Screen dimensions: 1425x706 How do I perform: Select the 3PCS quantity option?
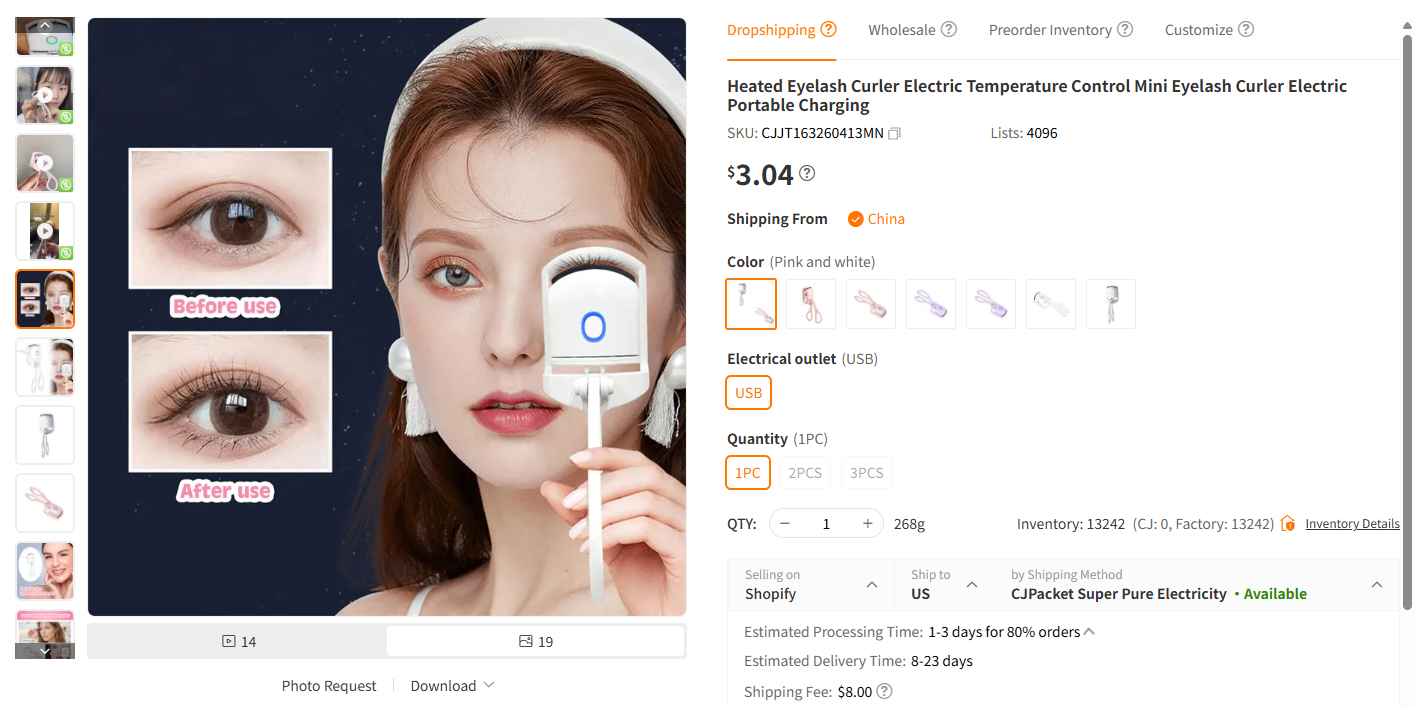coord(866,472)
